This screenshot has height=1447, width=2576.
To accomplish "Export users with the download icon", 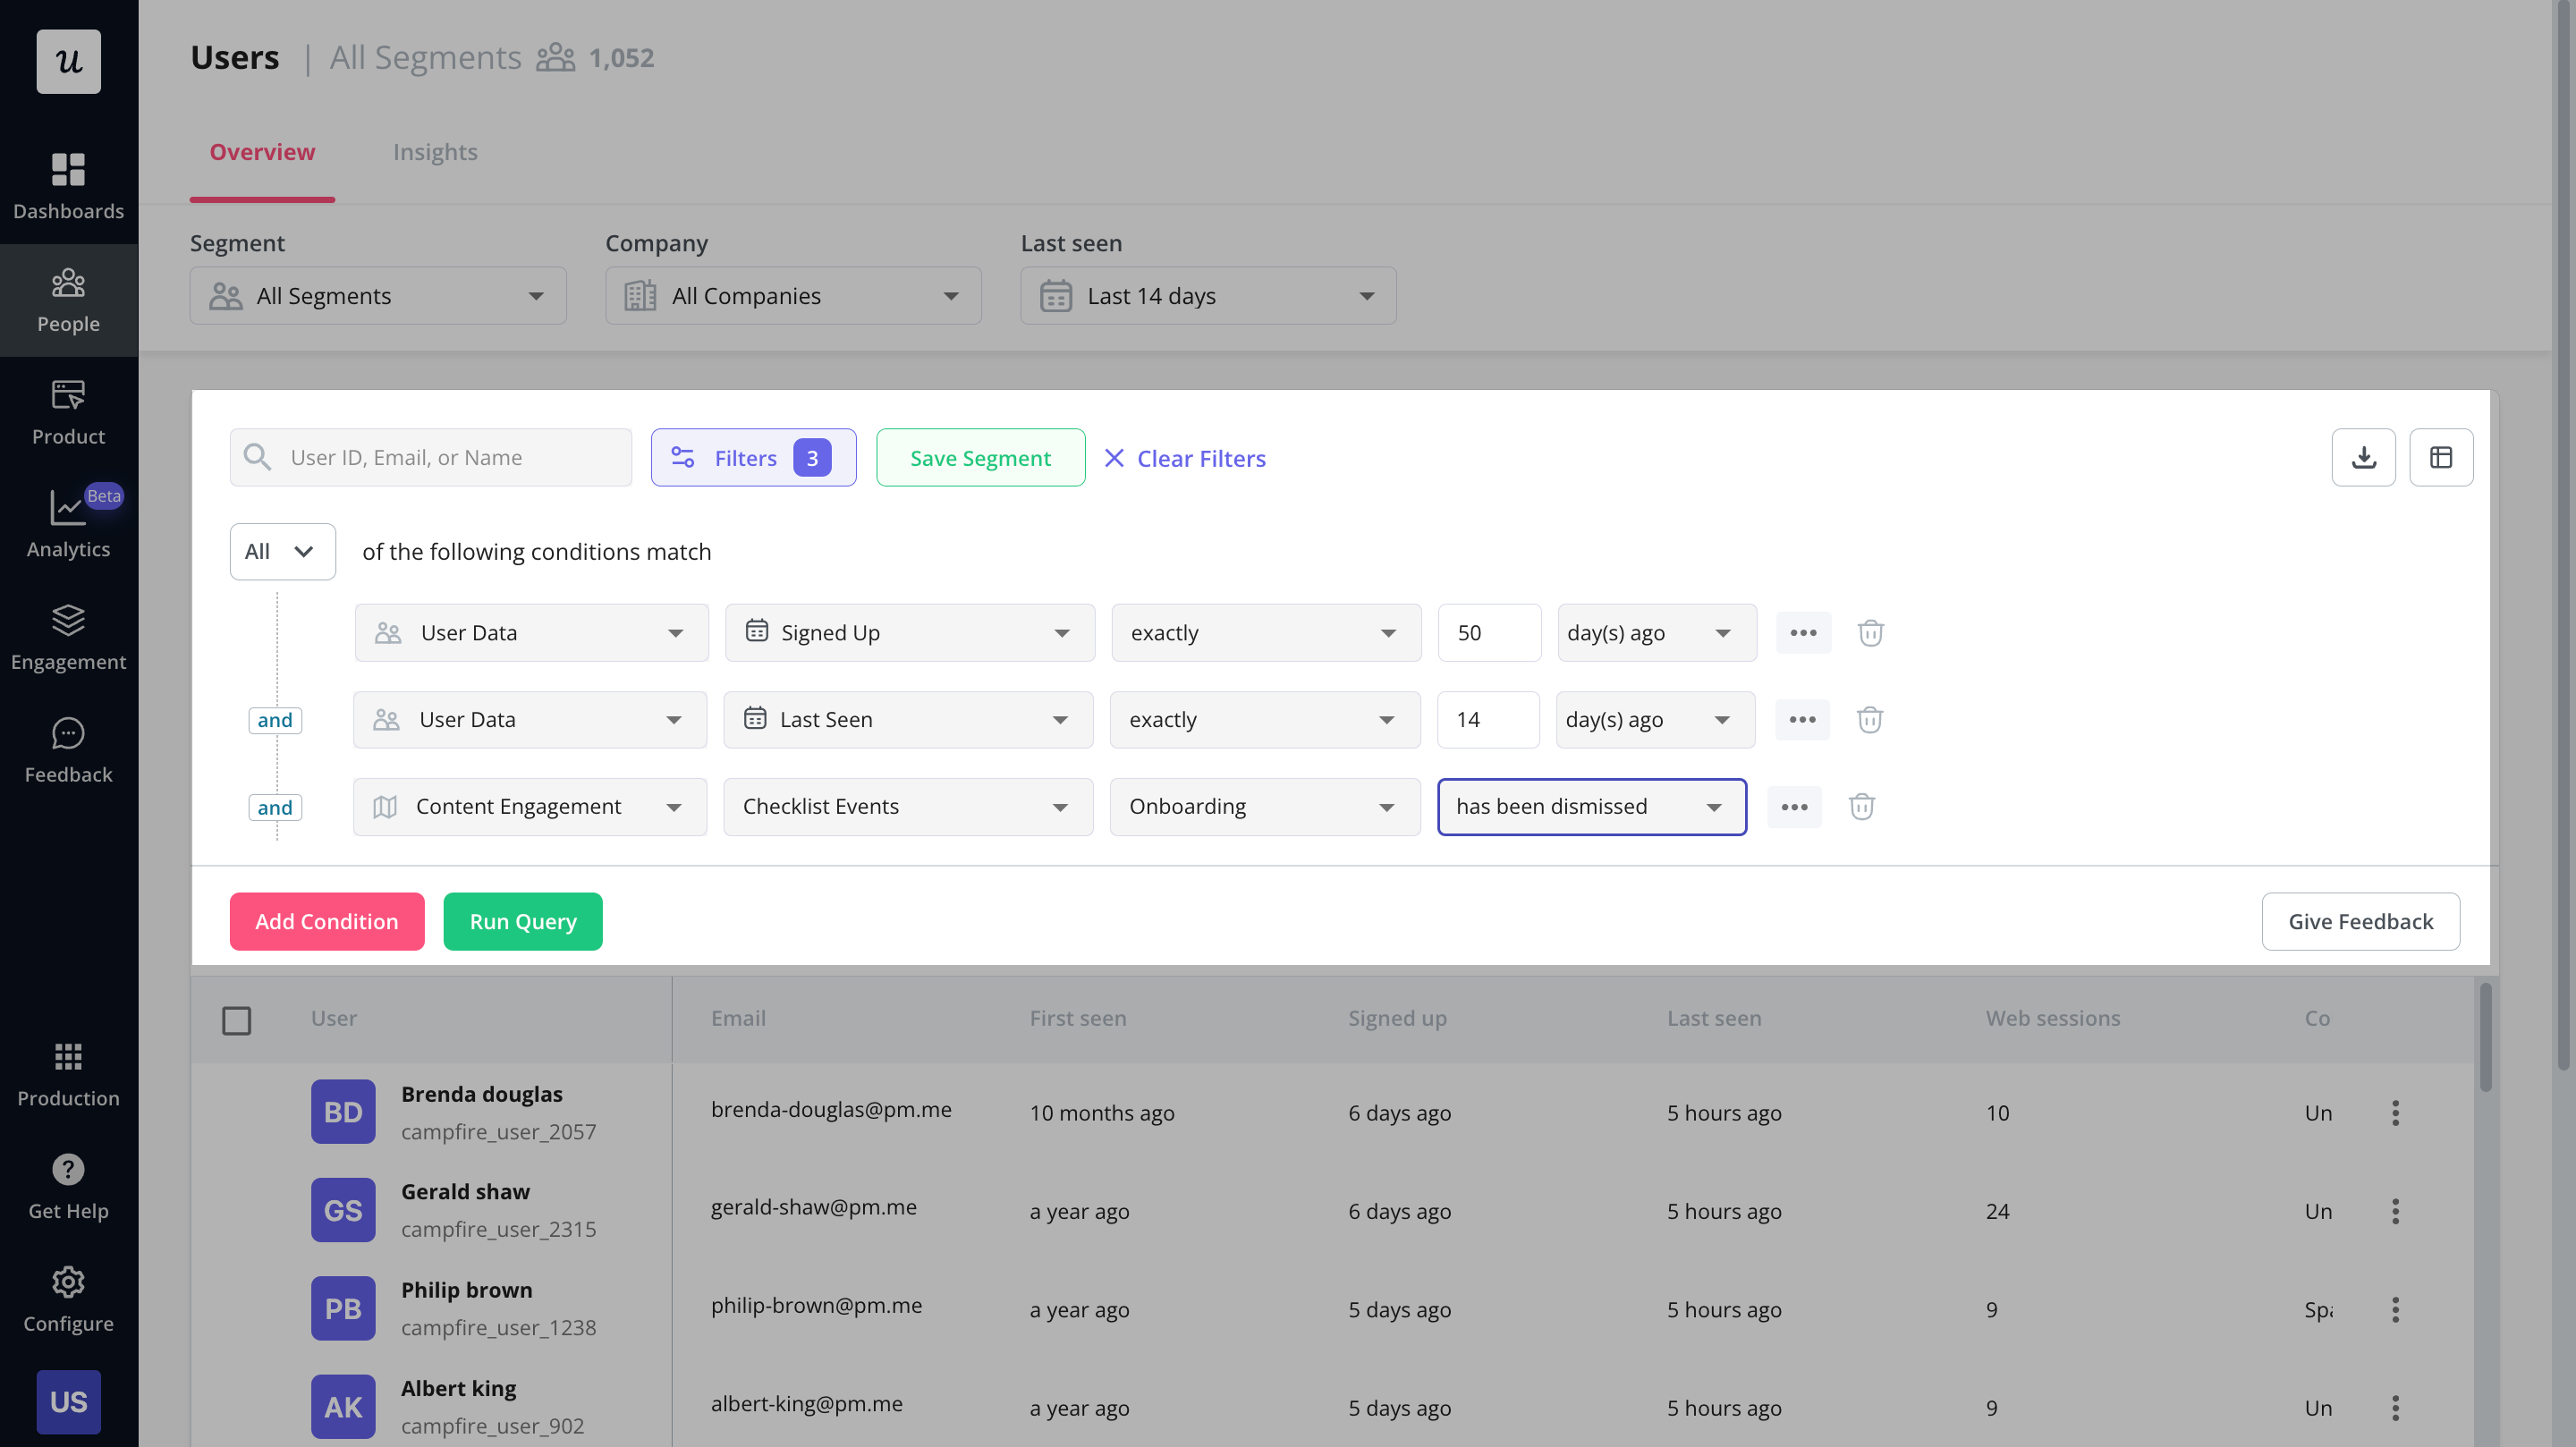I will tap(2364, 457).
